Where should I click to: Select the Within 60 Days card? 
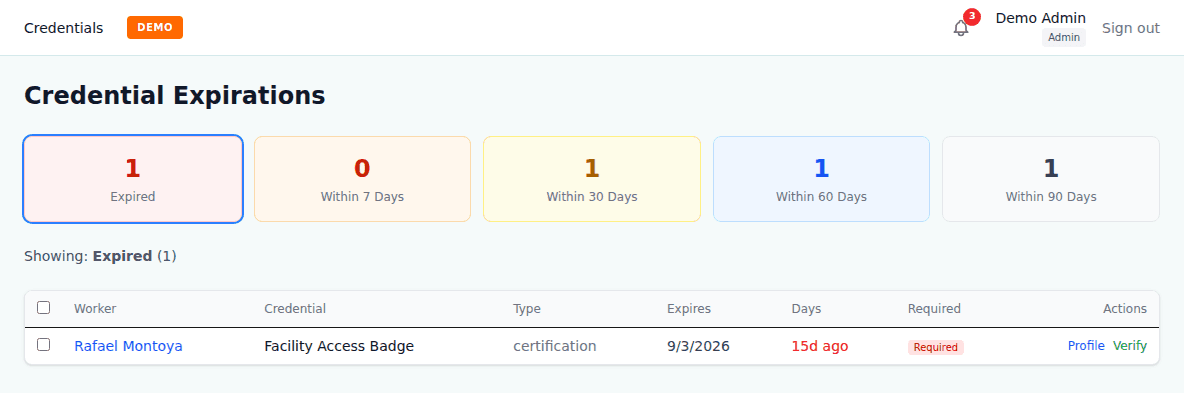point(822,179)
